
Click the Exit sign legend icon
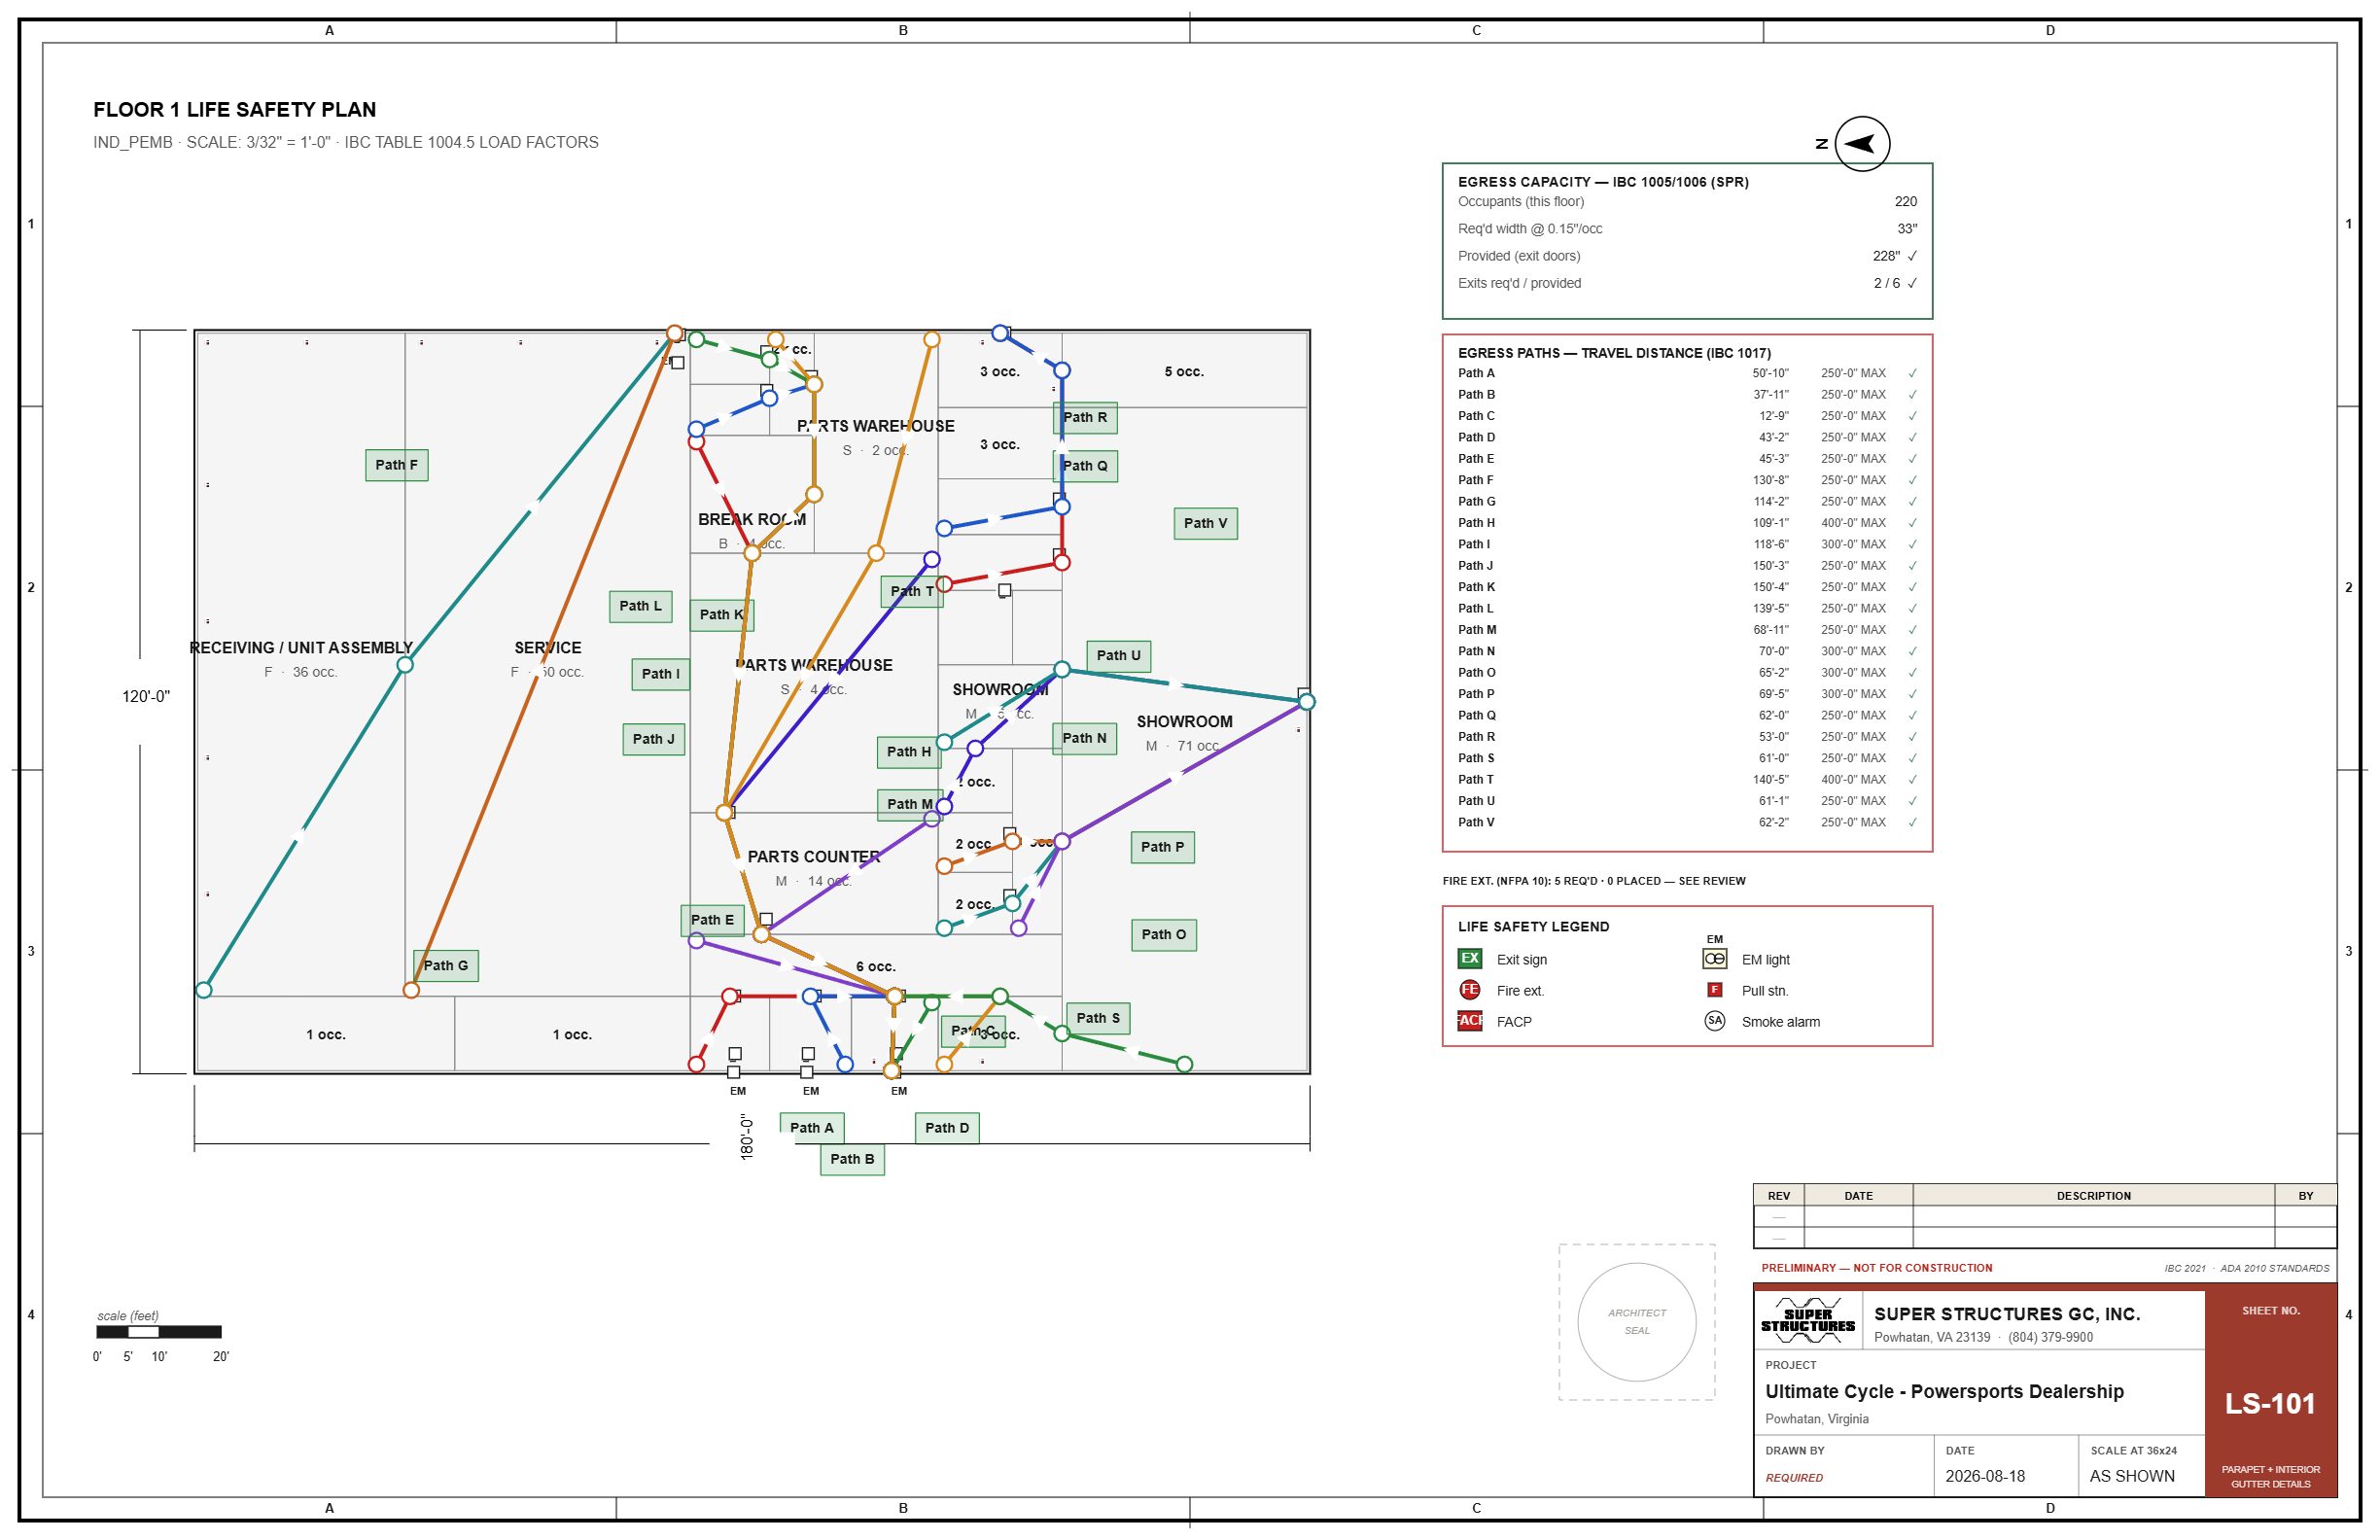click(x=1469, y=959)
